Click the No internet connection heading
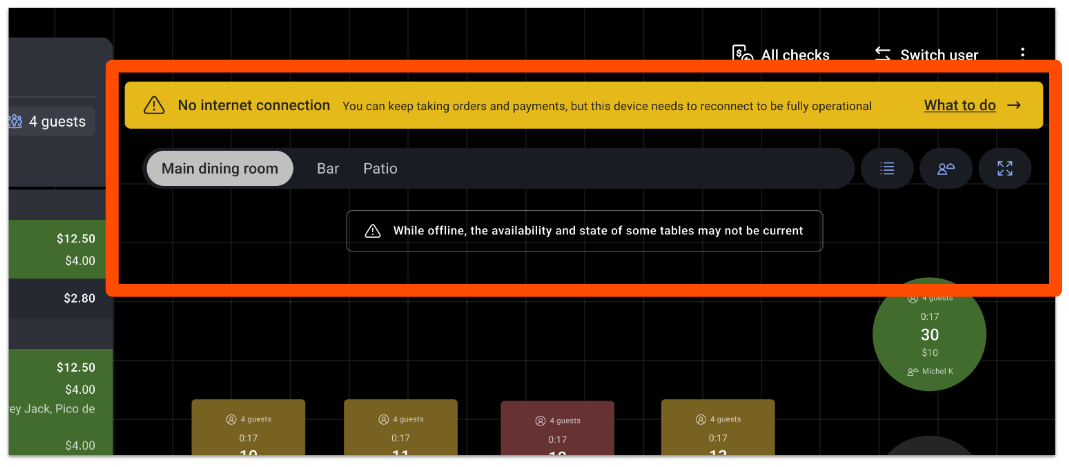Viewport: 1069px width, 467px height. (x=253, y=105)
